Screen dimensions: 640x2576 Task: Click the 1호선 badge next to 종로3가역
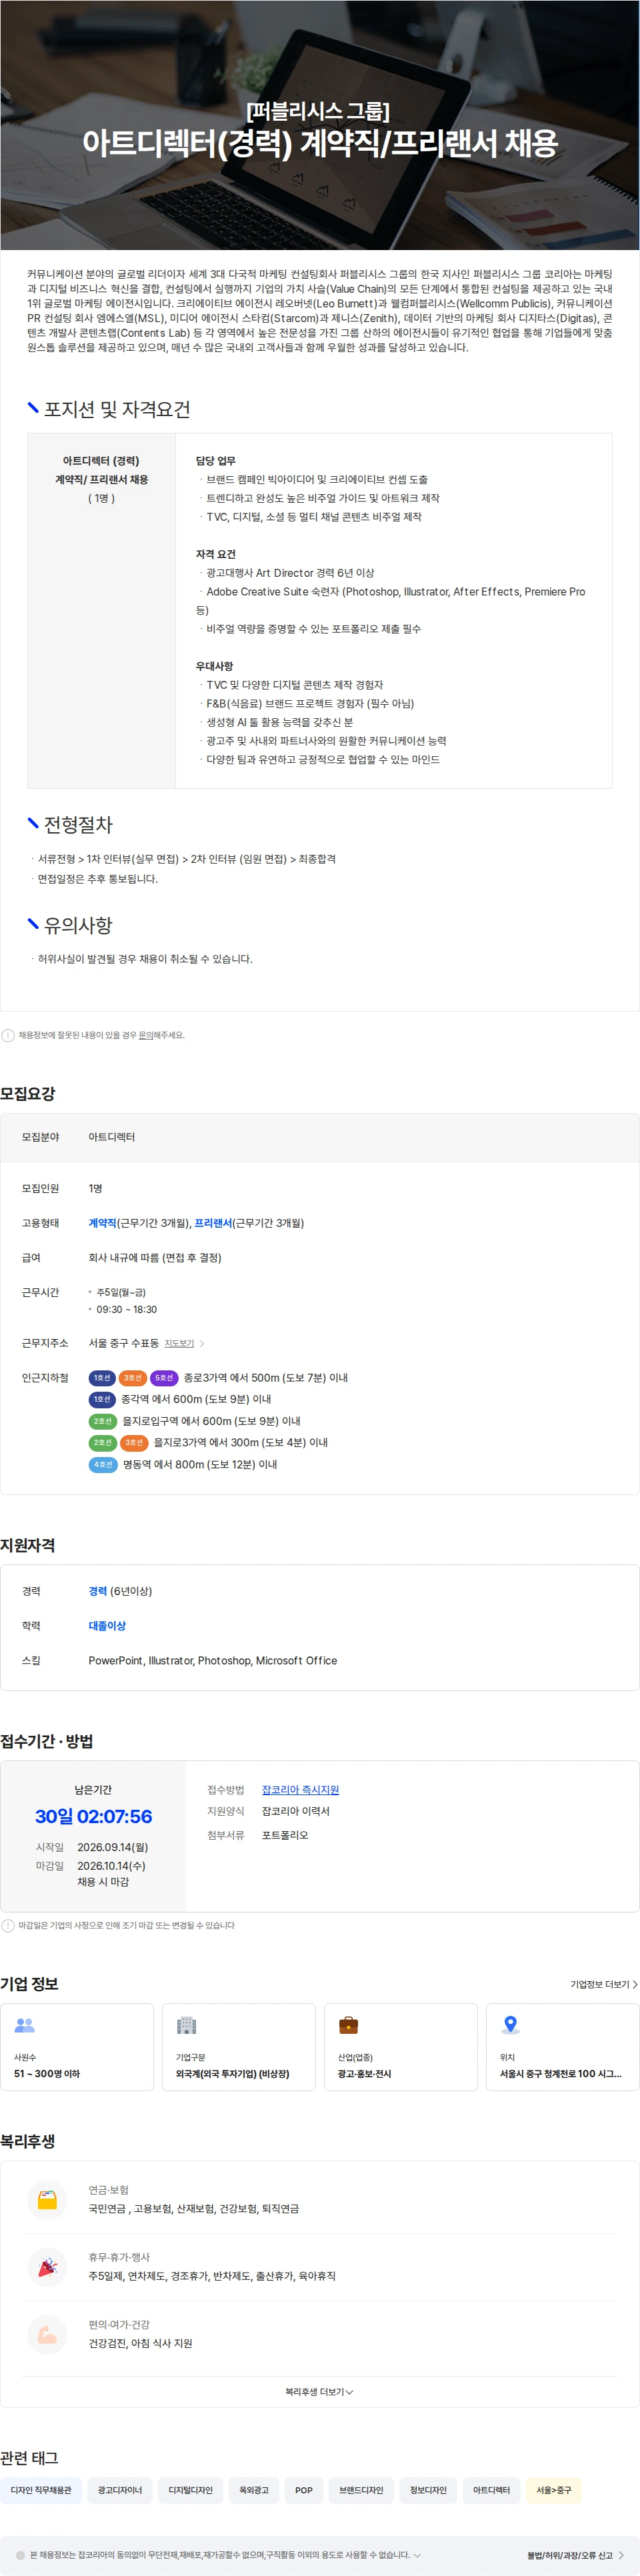[102, 1378]
